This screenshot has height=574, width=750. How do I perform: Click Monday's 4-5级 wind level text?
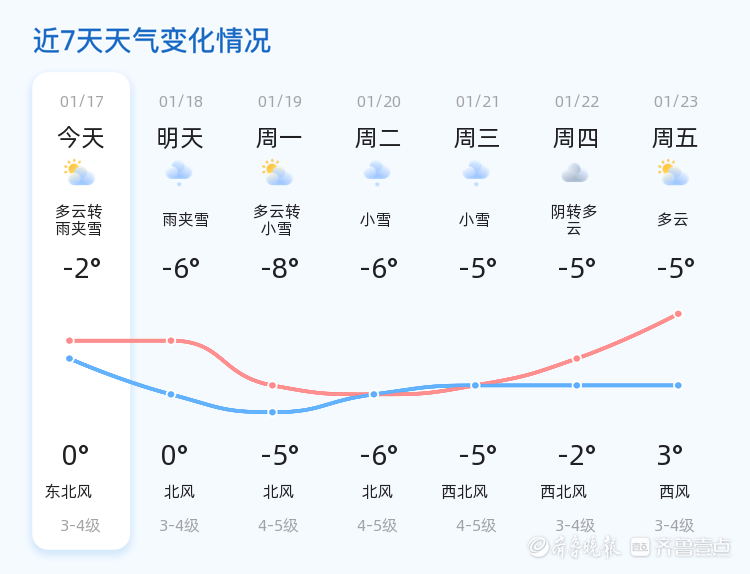pyautogui.click(x=278, y=525)
